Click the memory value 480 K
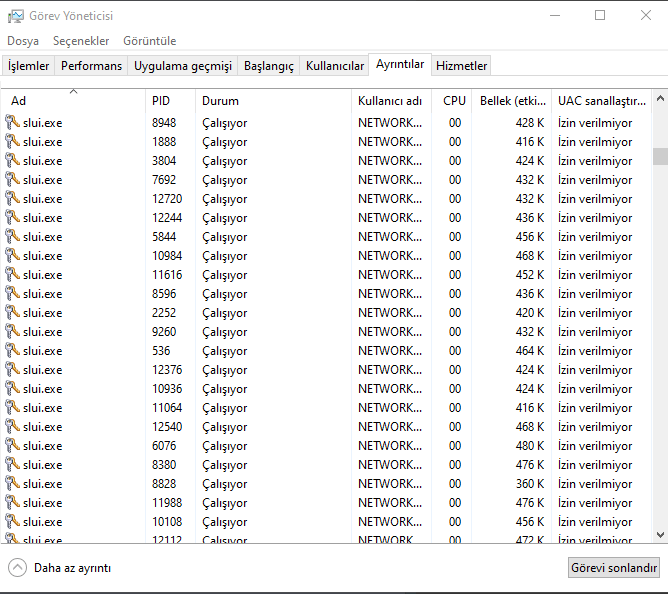Viewport: 668px width, 594px height. click(x=530, y=446)
